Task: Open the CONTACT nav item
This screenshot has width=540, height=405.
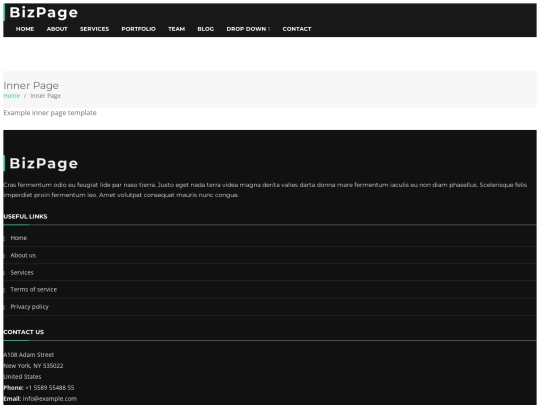Action: click(x=297, y=29)
